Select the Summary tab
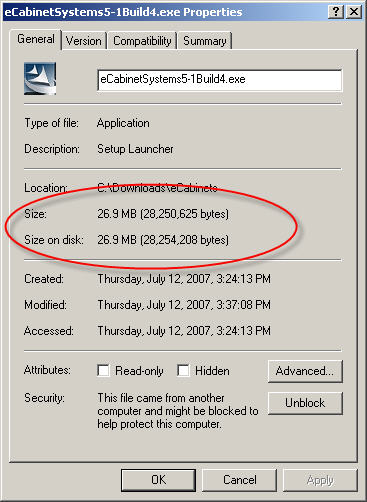The height and width of the screenshot is (502, 367). click(x=205, y=41)
